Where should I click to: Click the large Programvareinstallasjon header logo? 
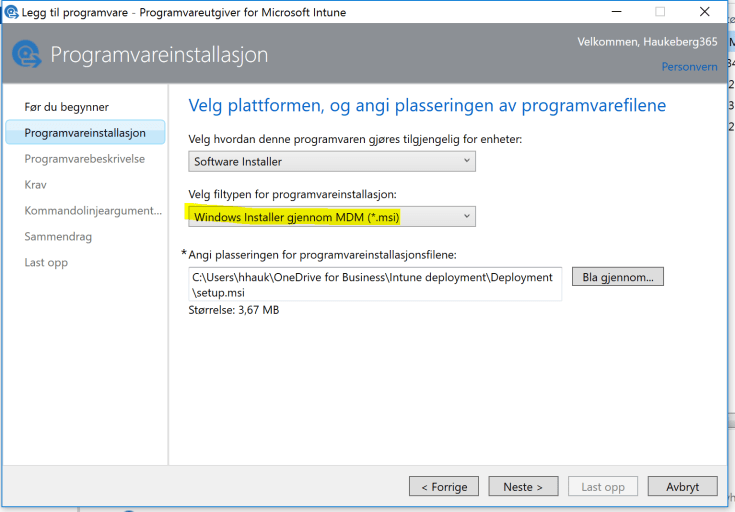coord(27,54)
